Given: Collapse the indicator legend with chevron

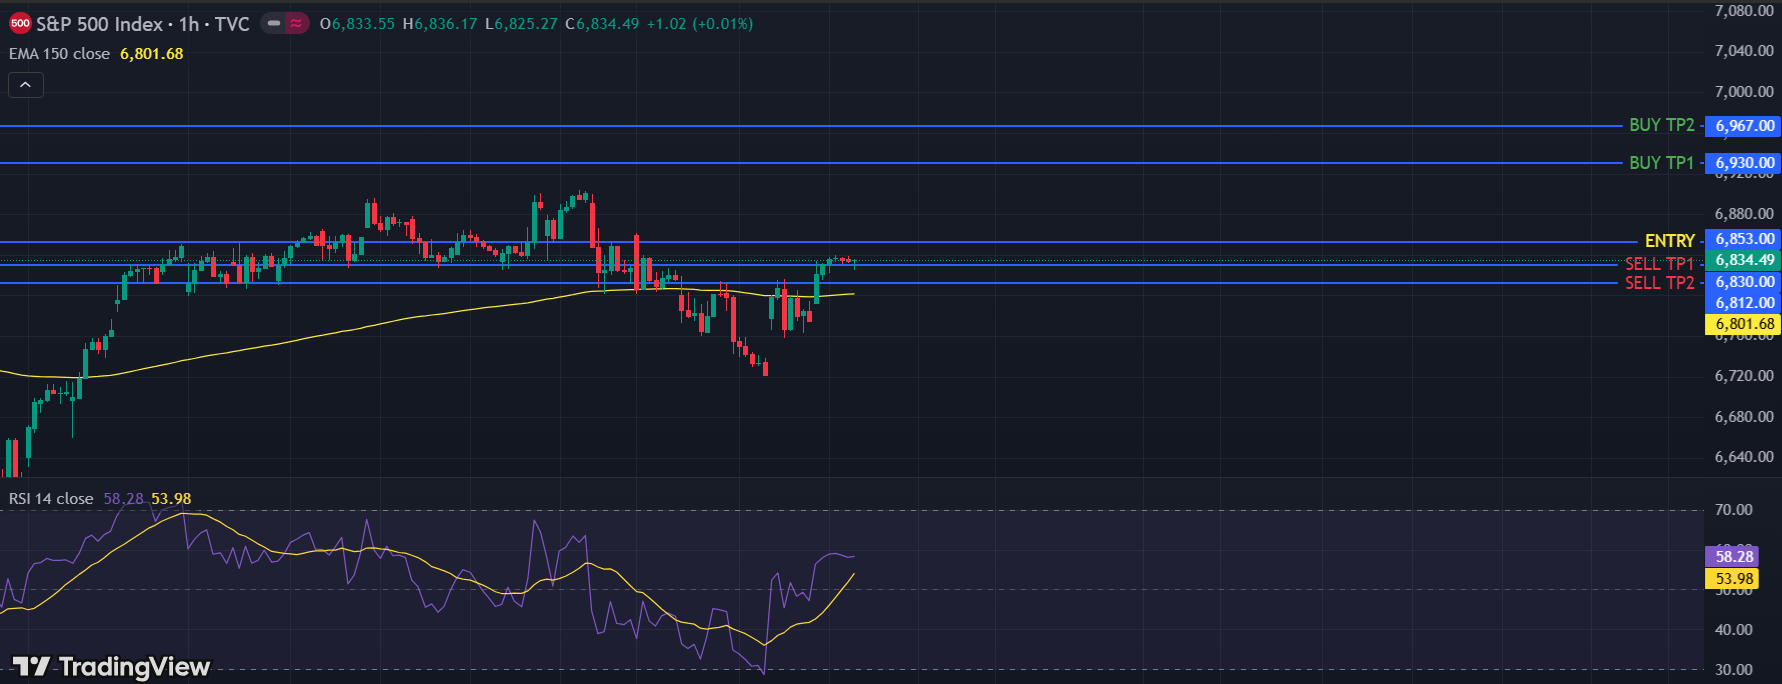Looking at the screenshot, I should pos(25,86).
